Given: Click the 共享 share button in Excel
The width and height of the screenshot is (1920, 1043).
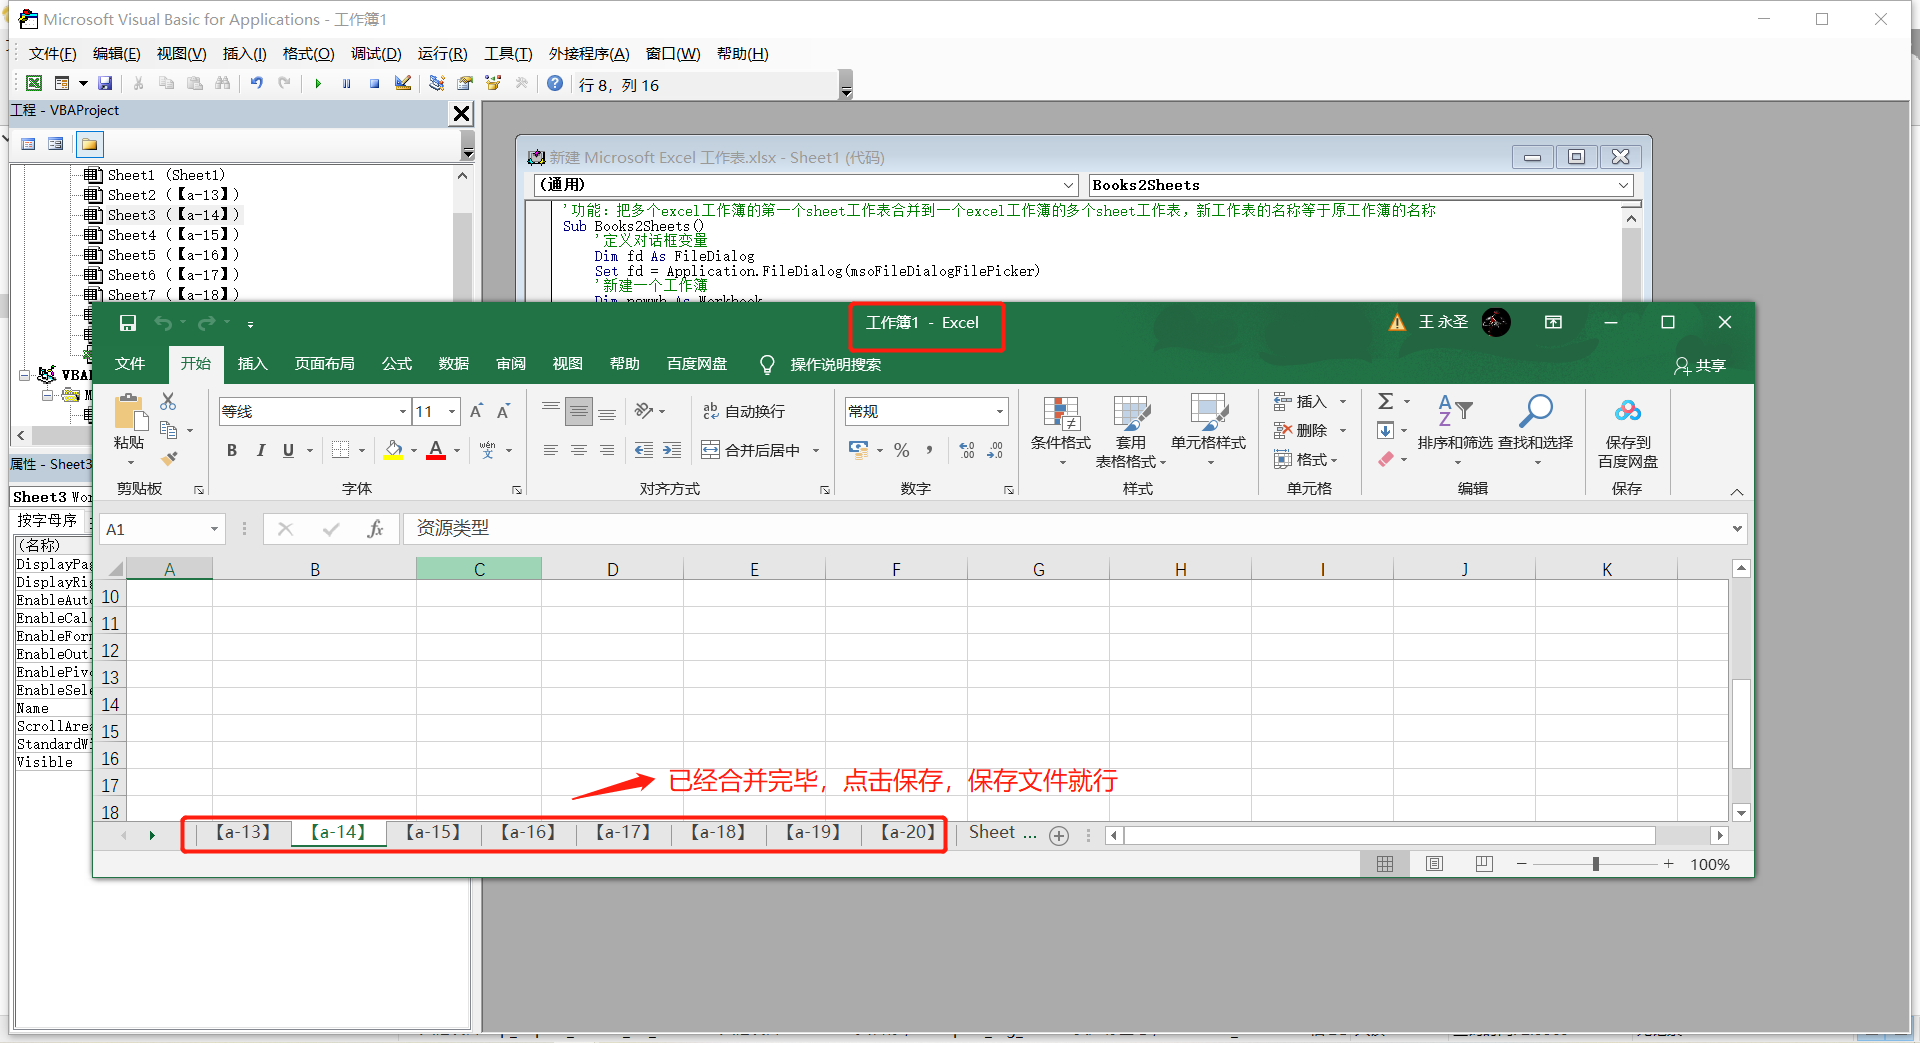Looking at the screenshot, I should tap(1700, 365).
